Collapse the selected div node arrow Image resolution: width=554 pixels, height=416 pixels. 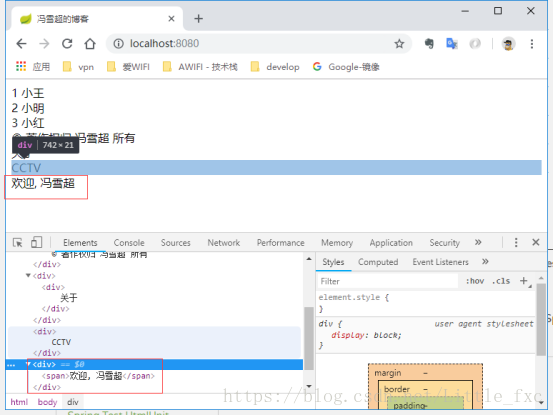[28, 364]
